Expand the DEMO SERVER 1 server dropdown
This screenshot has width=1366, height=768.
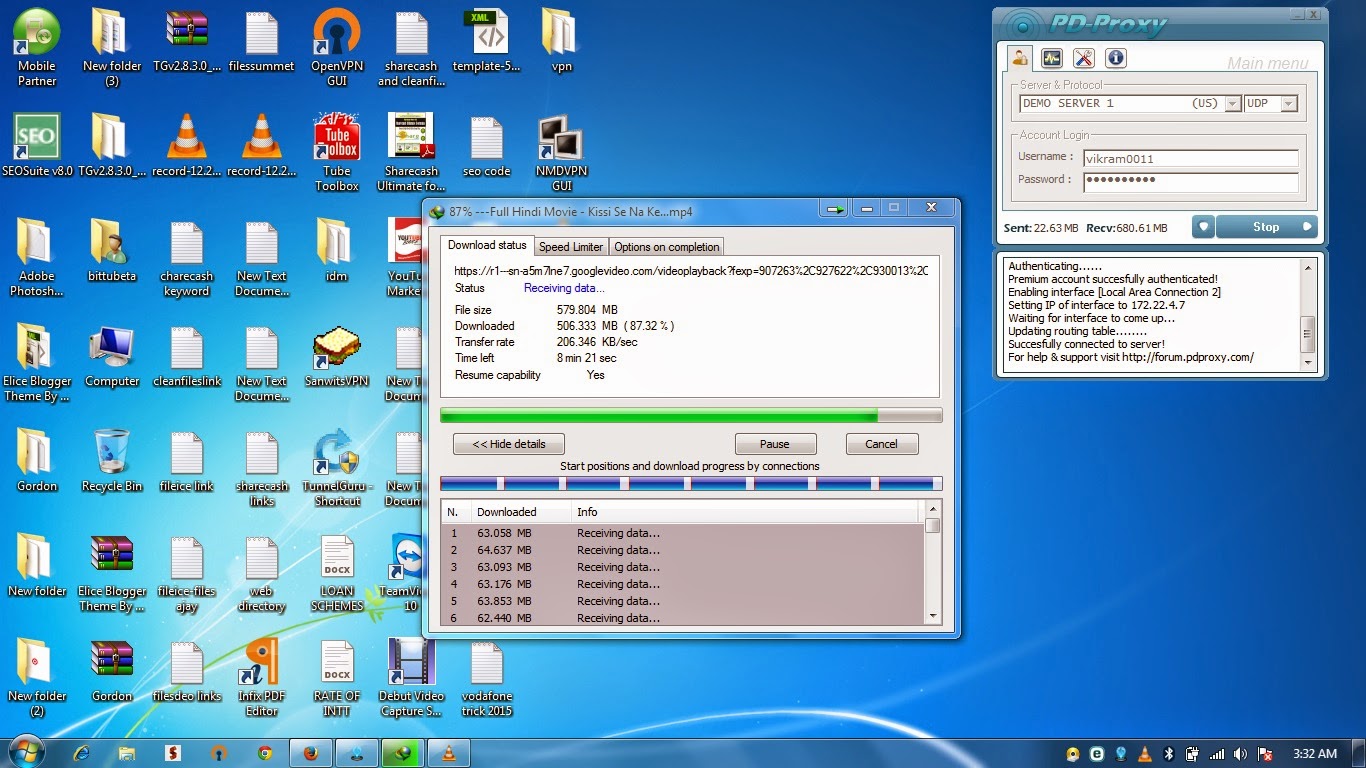[x=1233, y=104]
